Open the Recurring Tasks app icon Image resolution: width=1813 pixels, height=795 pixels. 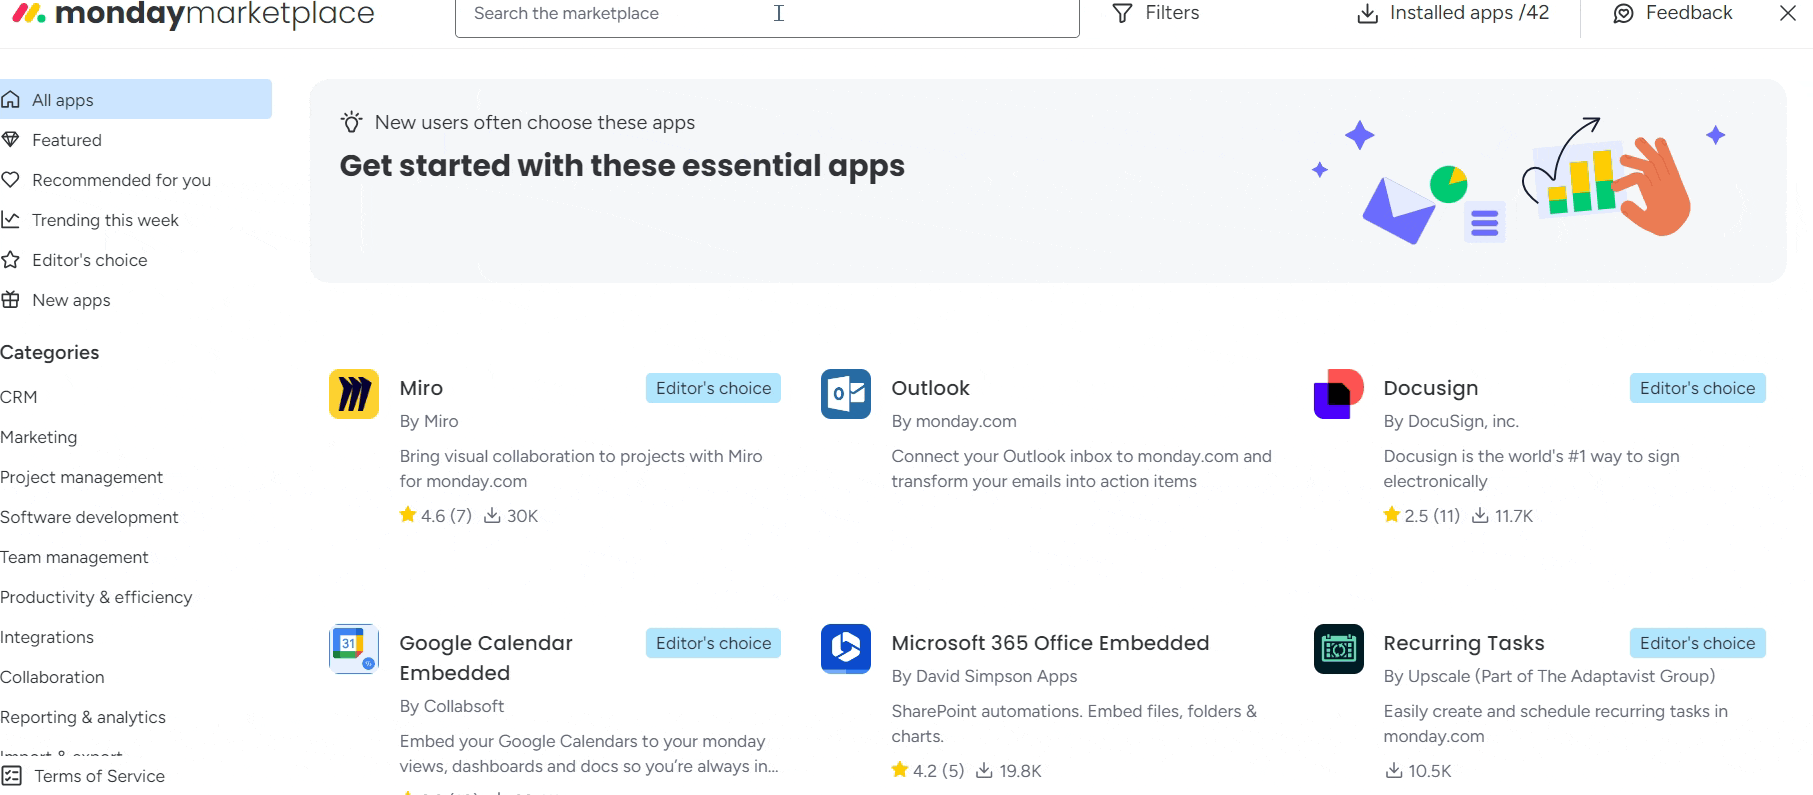1338,649
